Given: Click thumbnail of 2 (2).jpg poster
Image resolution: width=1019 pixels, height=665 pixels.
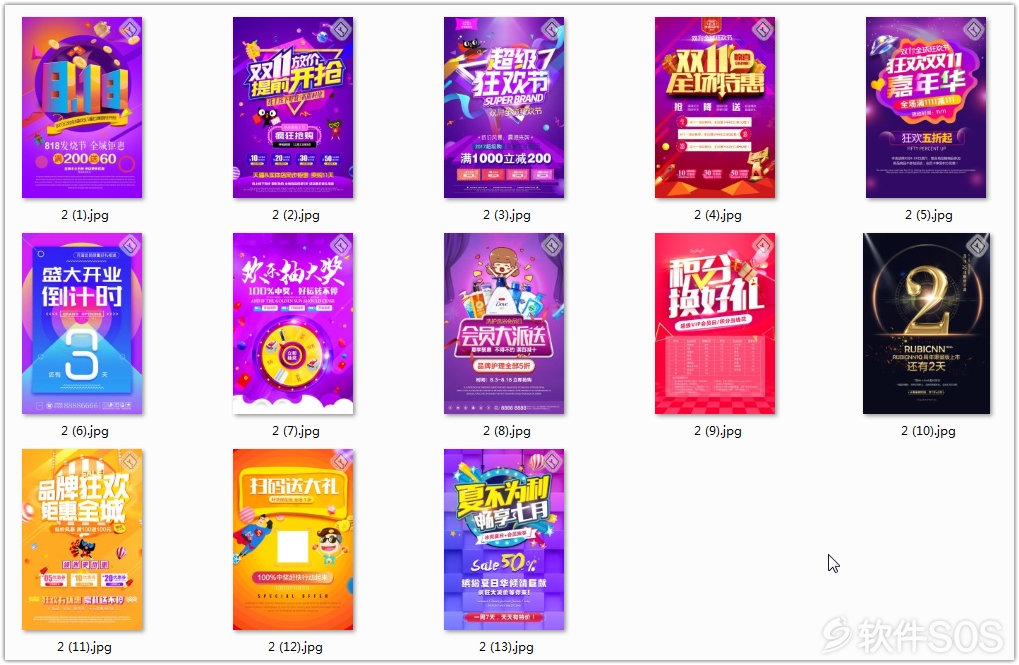Looking at the screenshot, I should pyautogui.click(x=293, y=107).
